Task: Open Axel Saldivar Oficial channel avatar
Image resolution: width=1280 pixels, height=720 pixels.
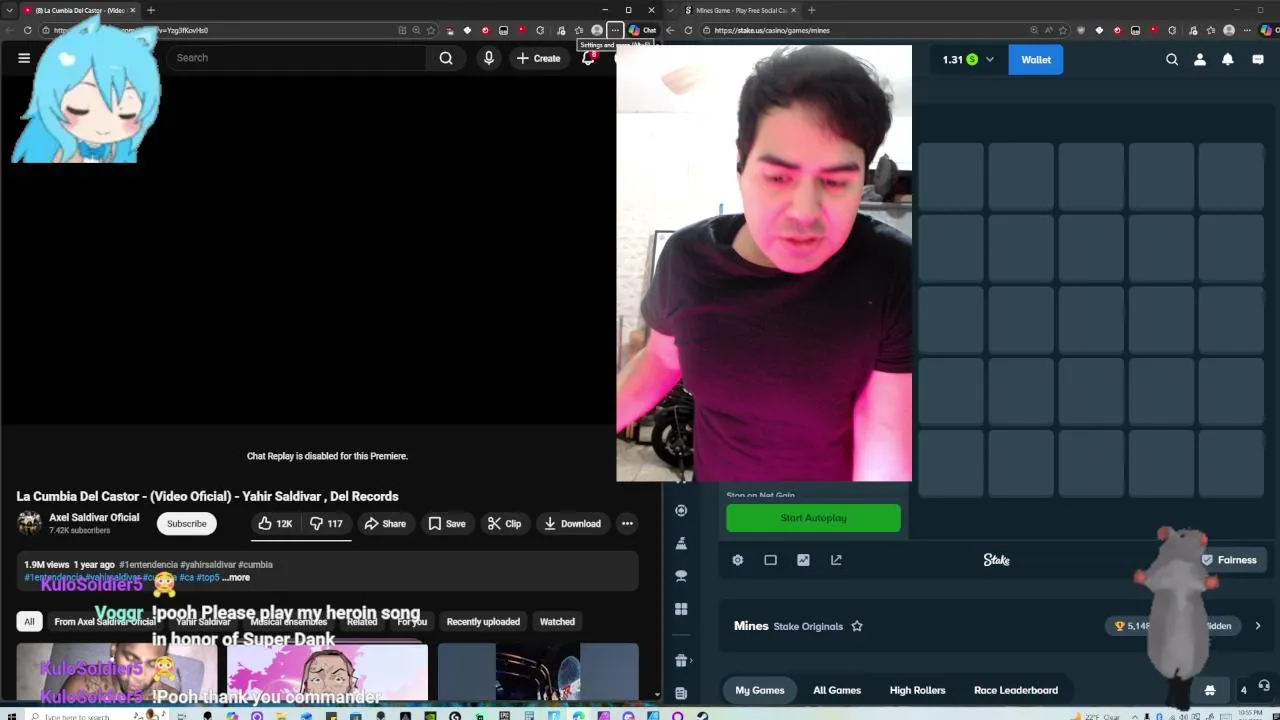Action: pos(30,523)
